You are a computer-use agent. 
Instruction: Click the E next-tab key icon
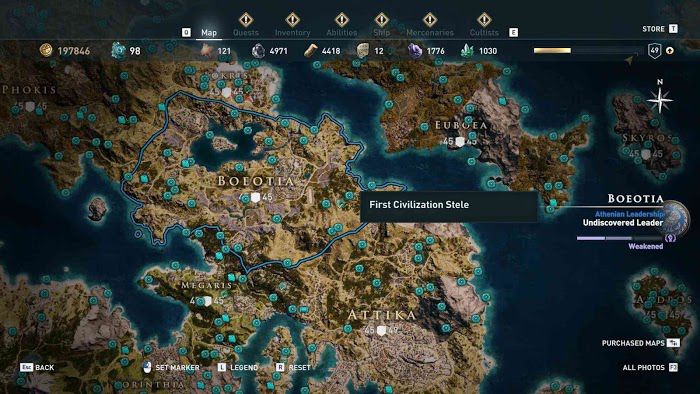[513, 32]
